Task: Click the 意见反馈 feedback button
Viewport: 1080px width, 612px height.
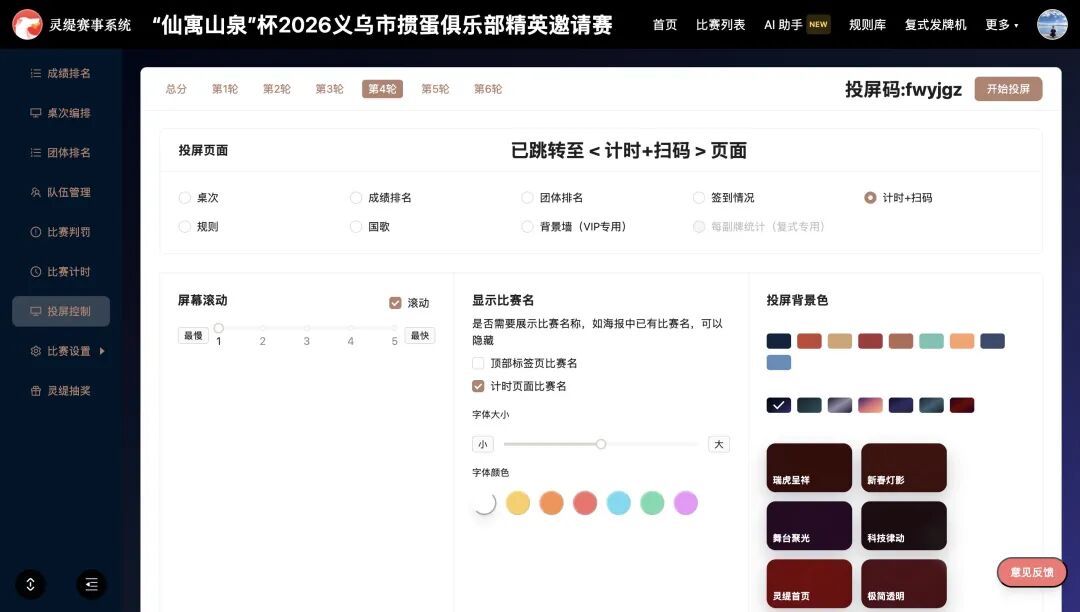Action: [1032, 572]
